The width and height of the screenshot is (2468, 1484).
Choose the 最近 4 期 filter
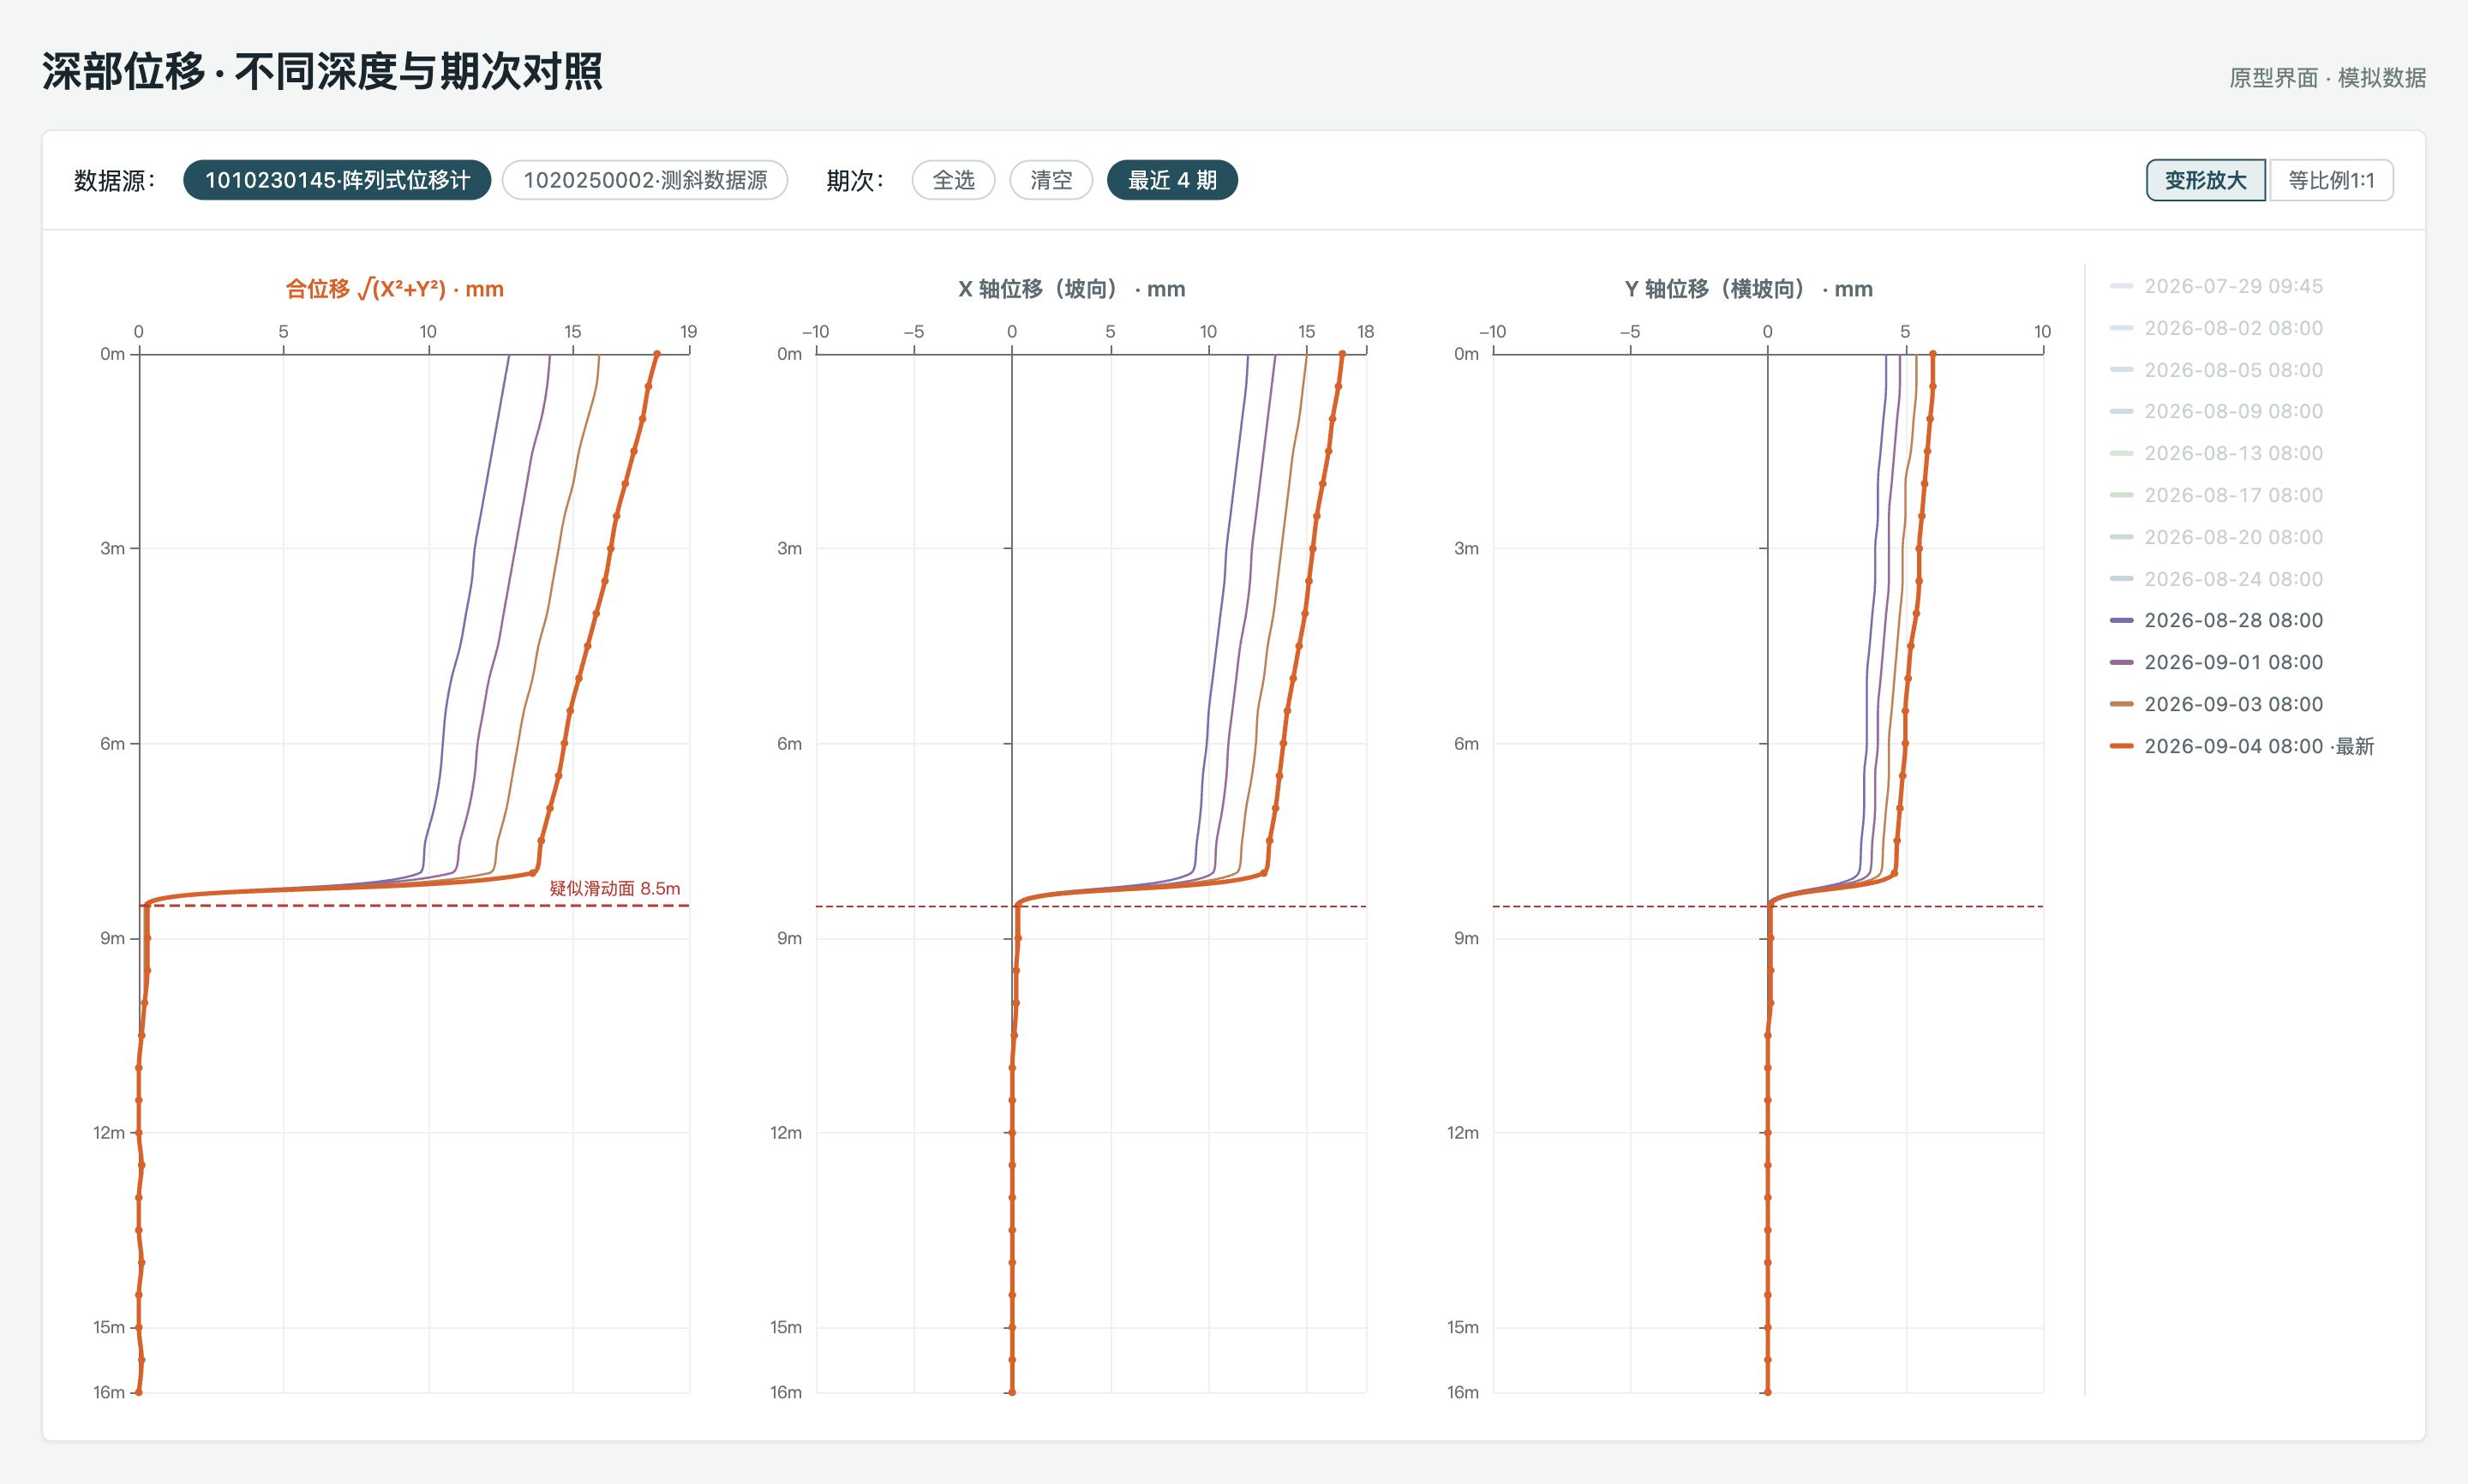1172,180
